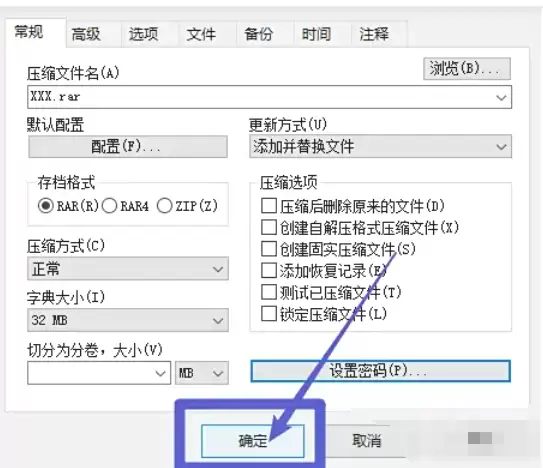Open the 备份 tab

click(x=258, y=34)
